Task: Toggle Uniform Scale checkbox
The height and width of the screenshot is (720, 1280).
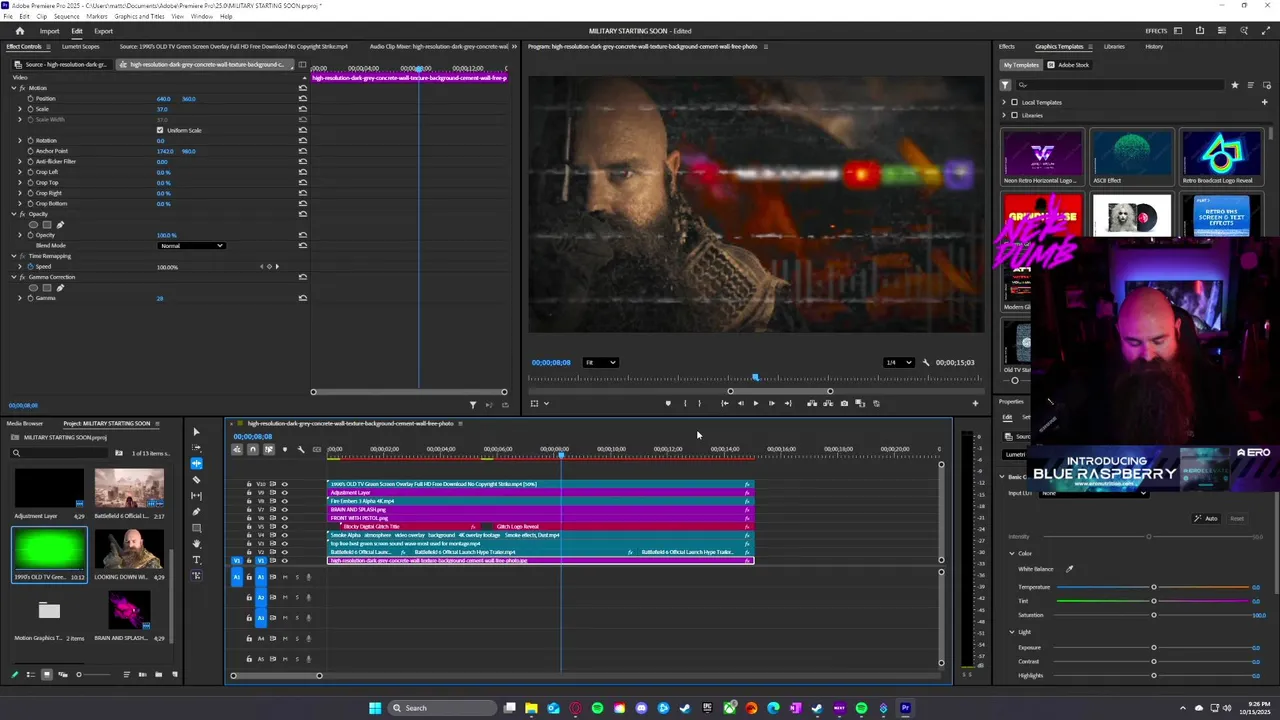Action: coord(160,130)
